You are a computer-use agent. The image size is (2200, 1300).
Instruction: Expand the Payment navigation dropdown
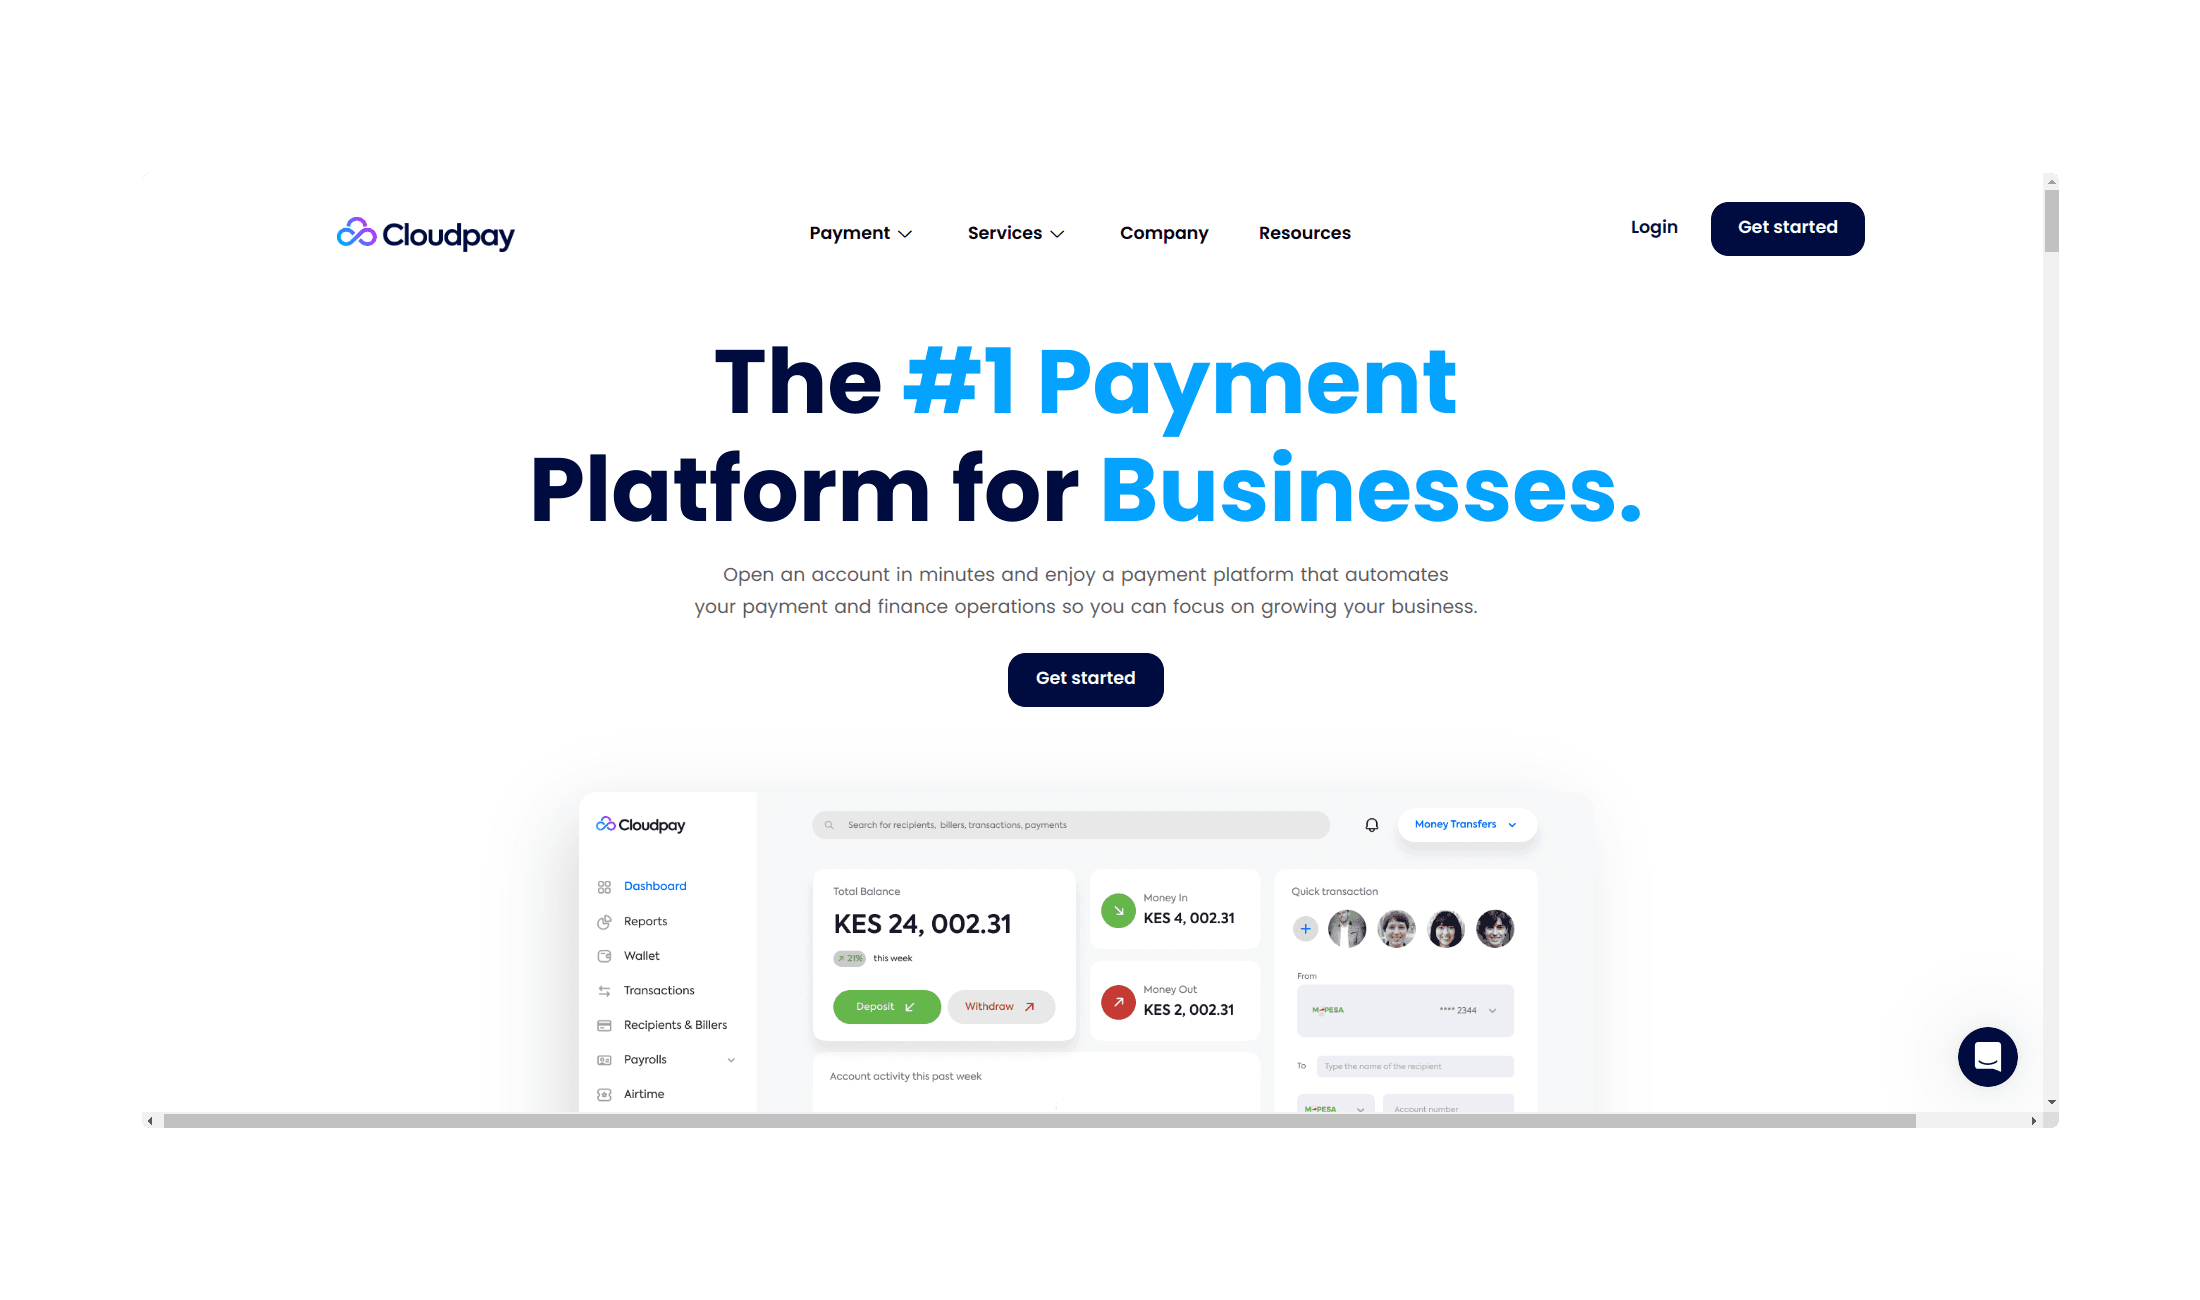(x=859, y=232)
